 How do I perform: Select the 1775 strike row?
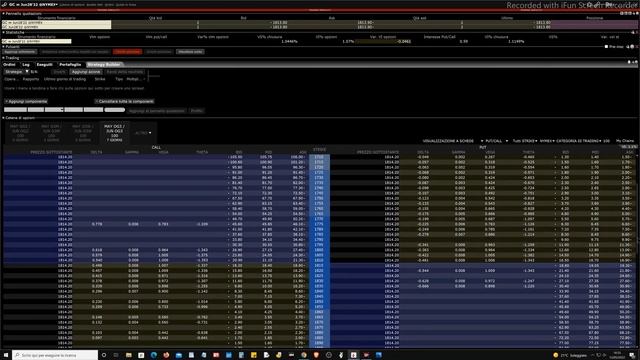click(x=320, y=224)
